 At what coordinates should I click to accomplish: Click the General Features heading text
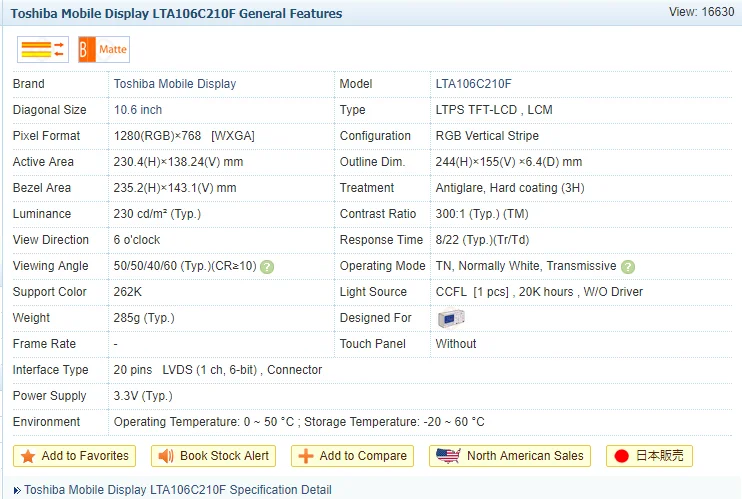point(177,13)
